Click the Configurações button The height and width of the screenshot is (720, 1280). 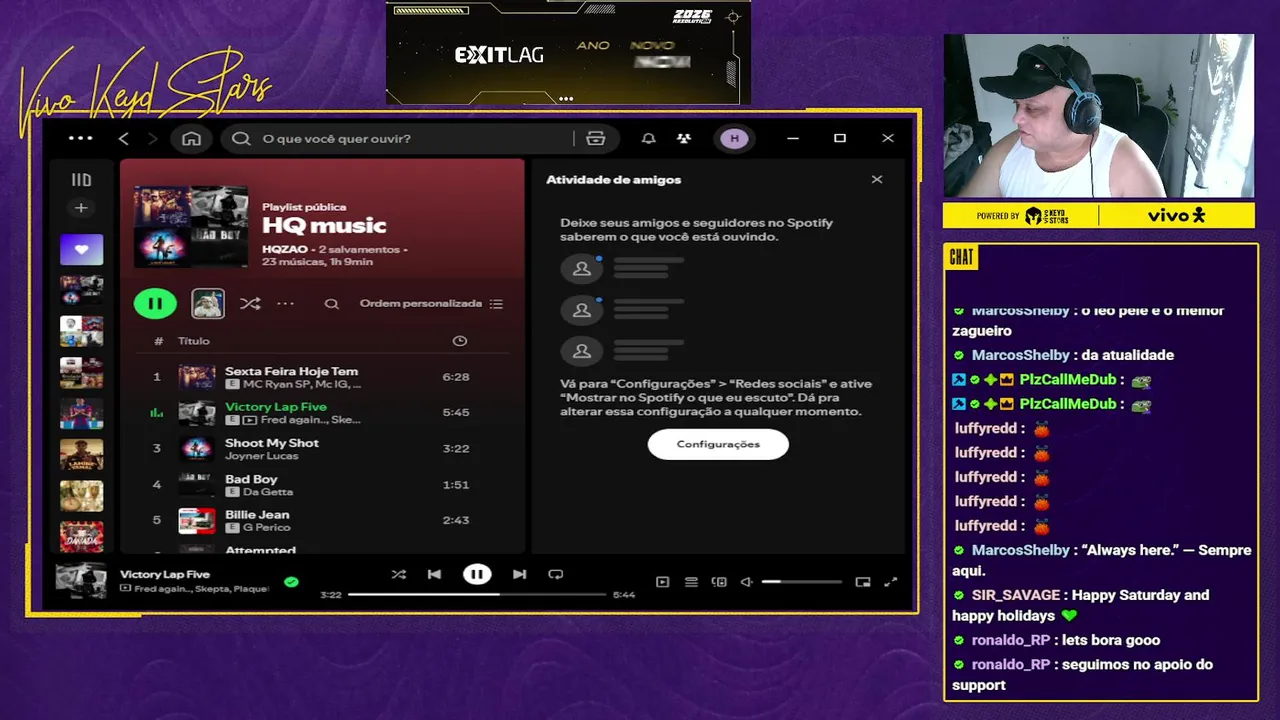click(718, 444)
